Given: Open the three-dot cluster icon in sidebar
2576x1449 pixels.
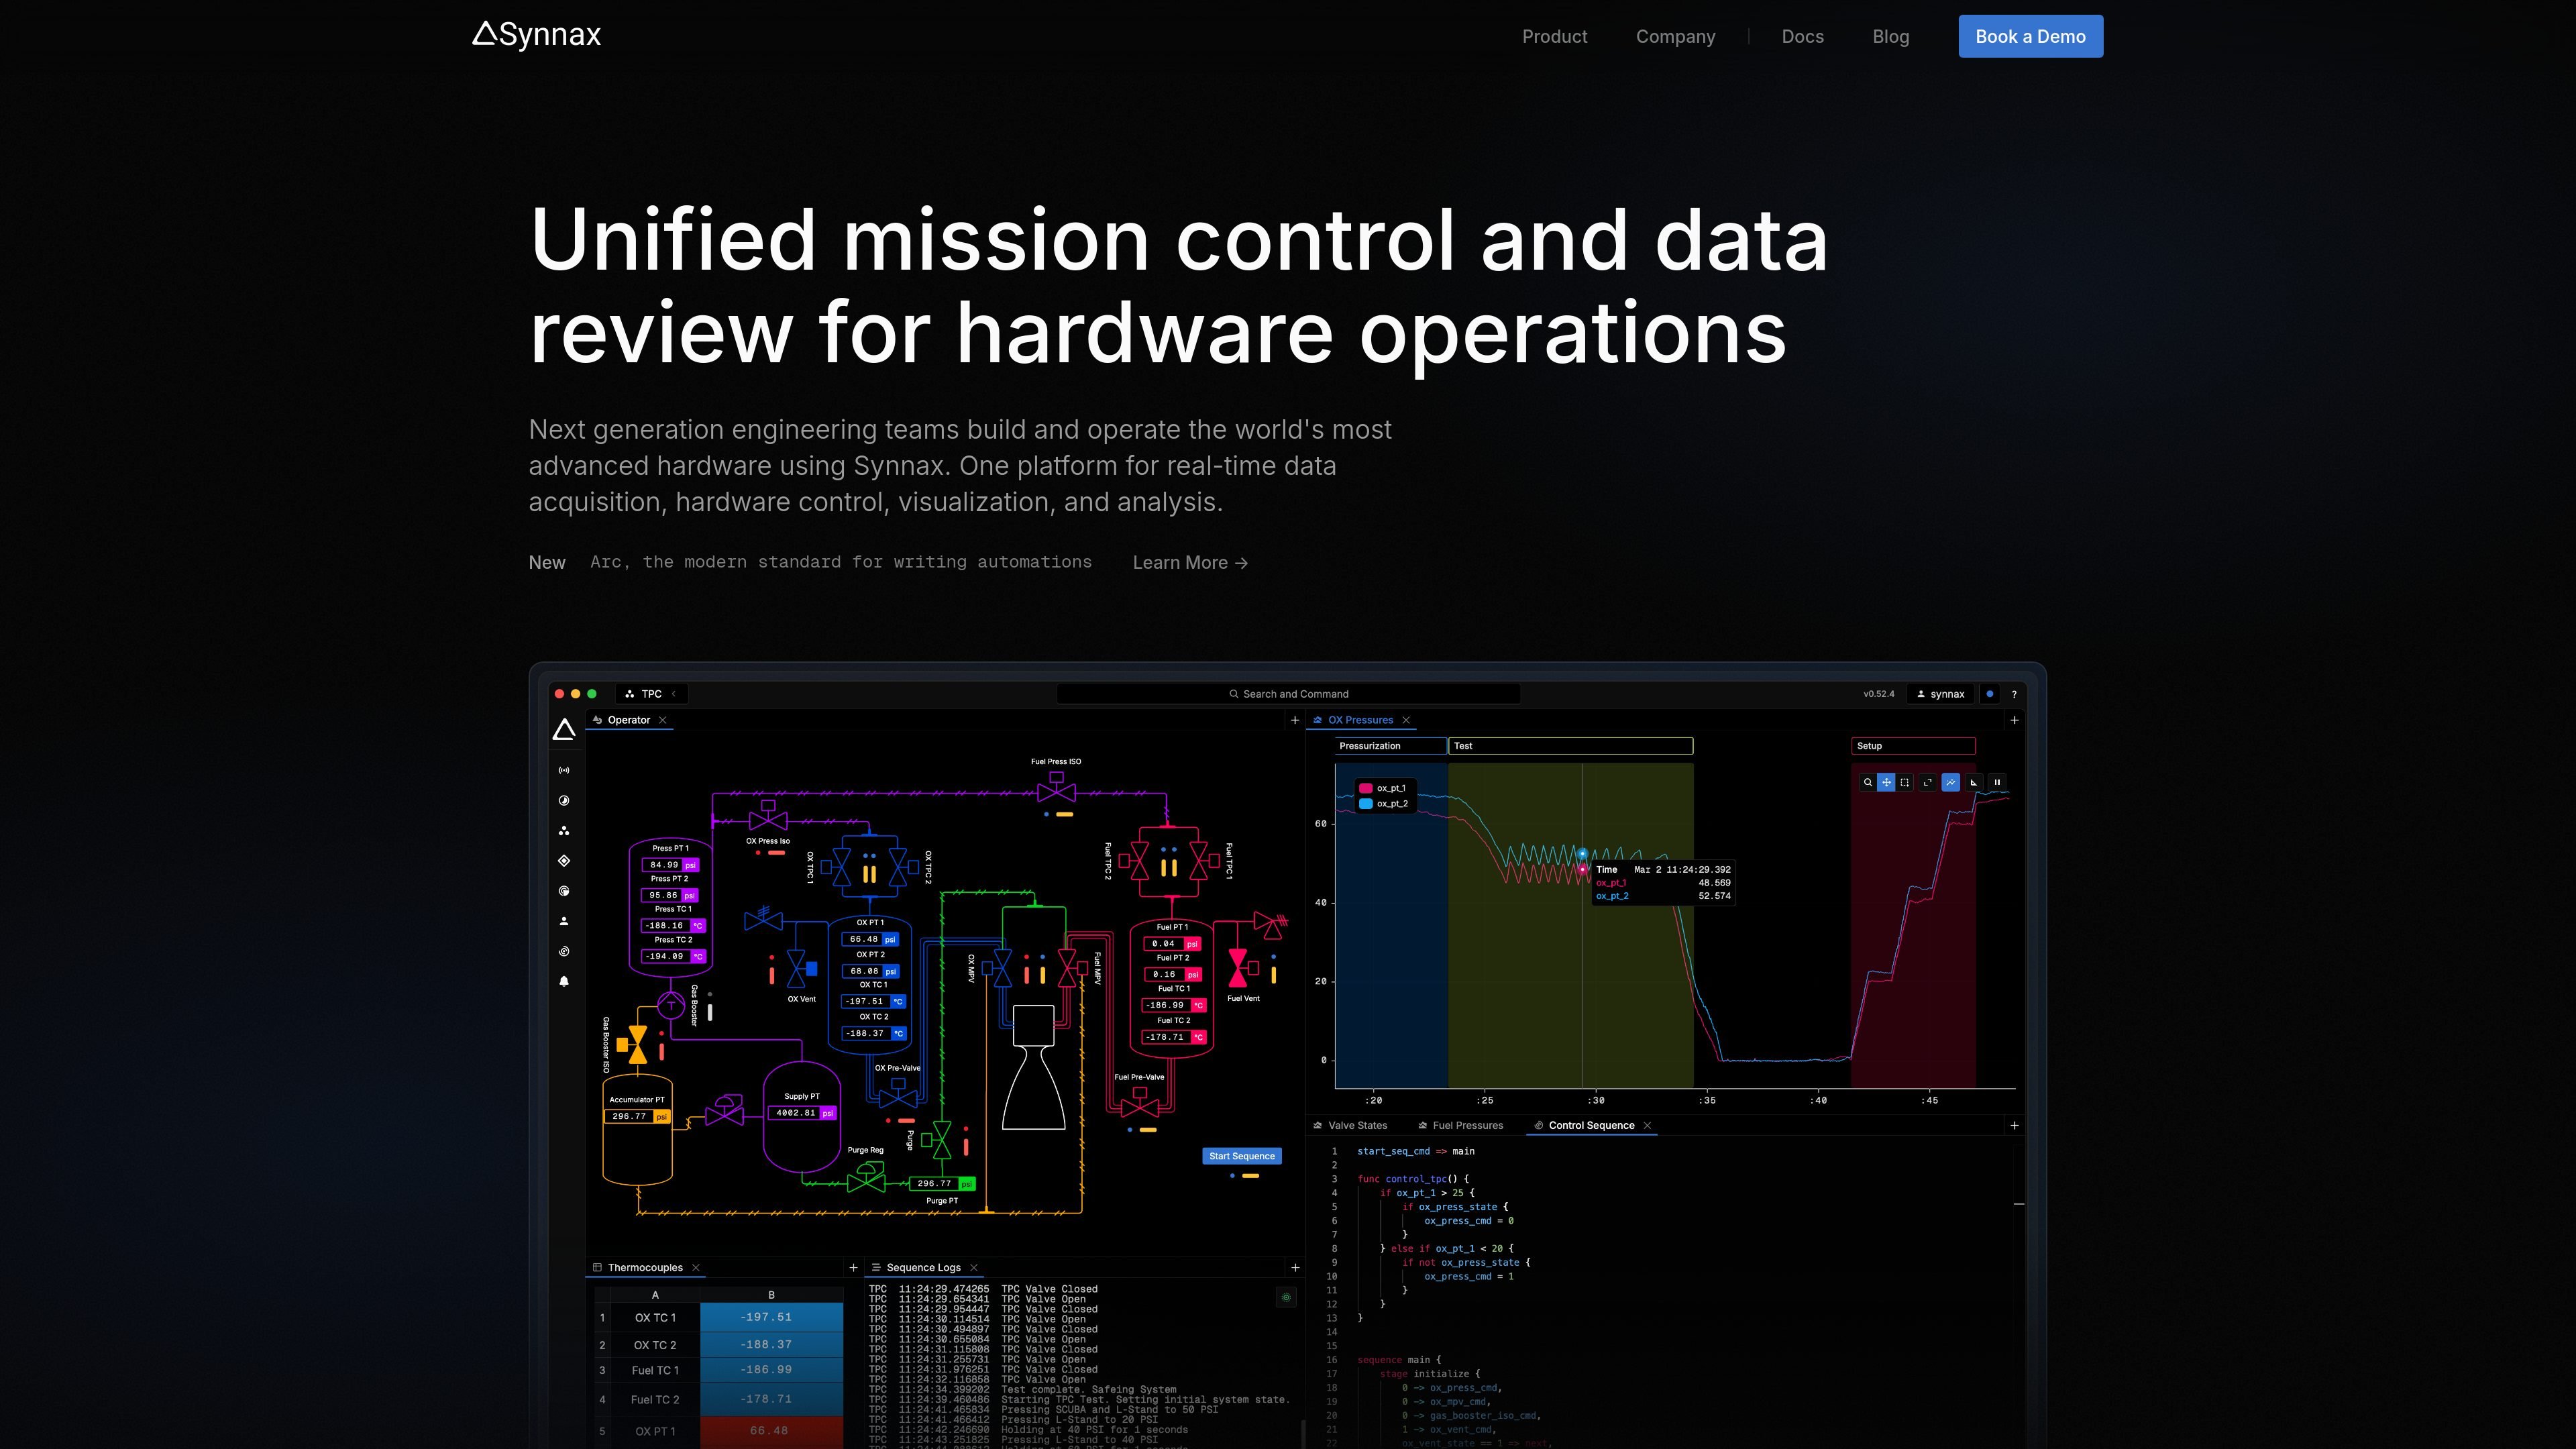Looking at the screenshot, I should 564,831.
